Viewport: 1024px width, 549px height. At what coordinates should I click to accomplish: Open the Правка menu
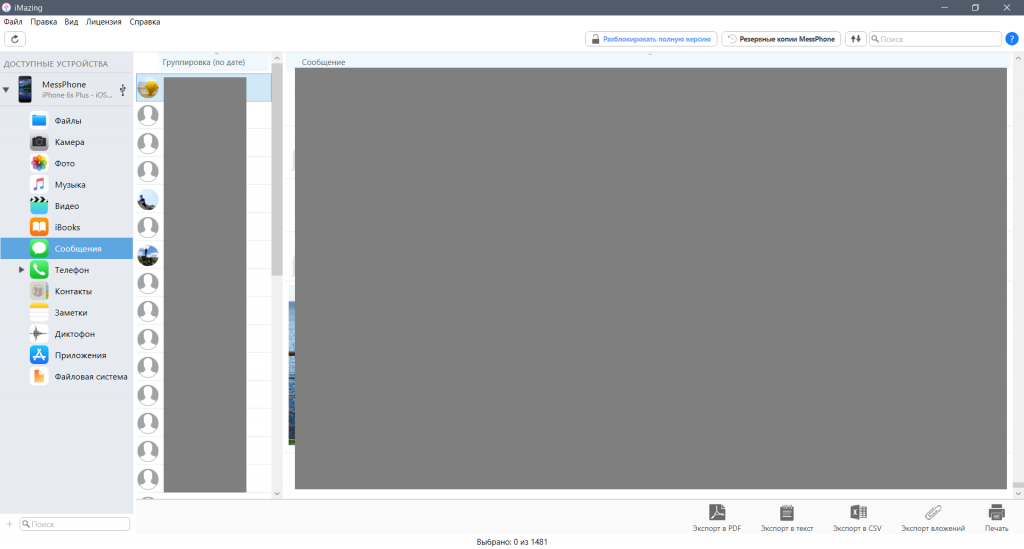coord(44,22)
